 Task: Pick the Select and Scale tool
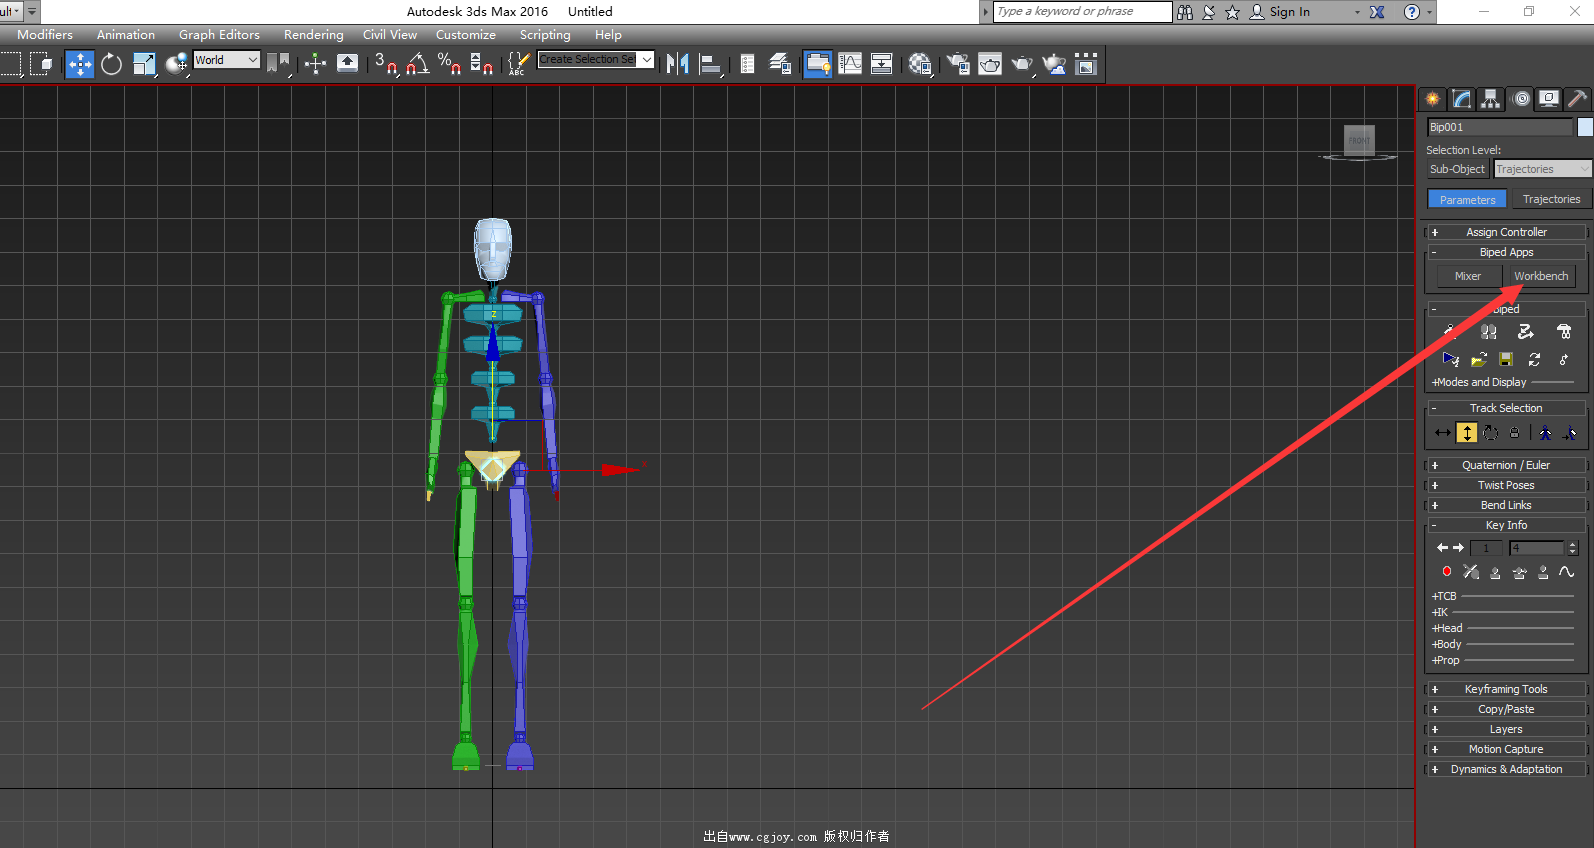pos(144,65)
